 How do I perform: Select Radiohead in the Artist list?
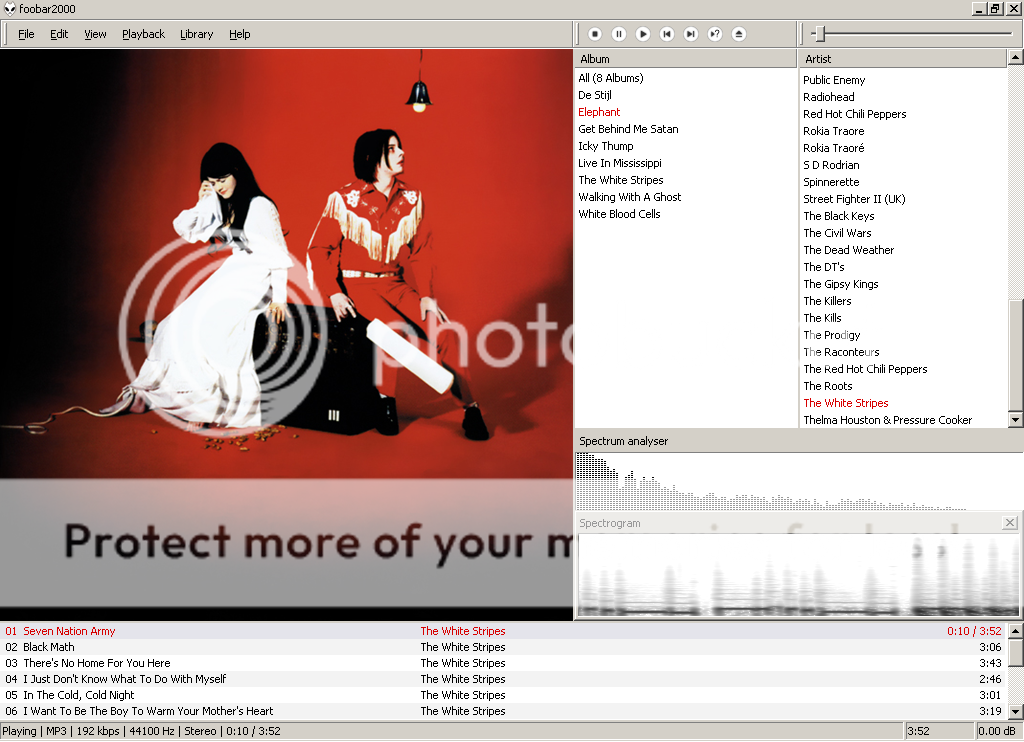(x=829, y=97)
